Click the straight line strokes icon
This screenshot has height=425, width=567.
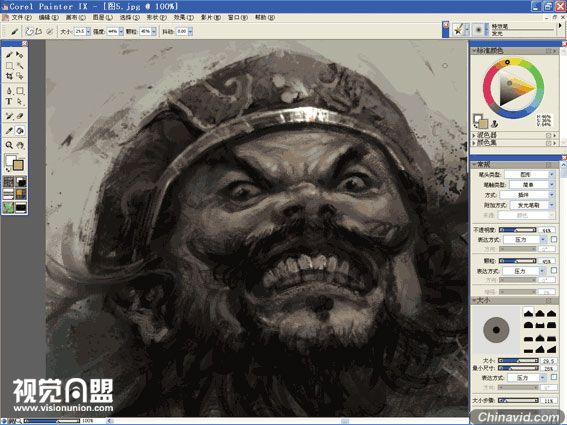39,31
